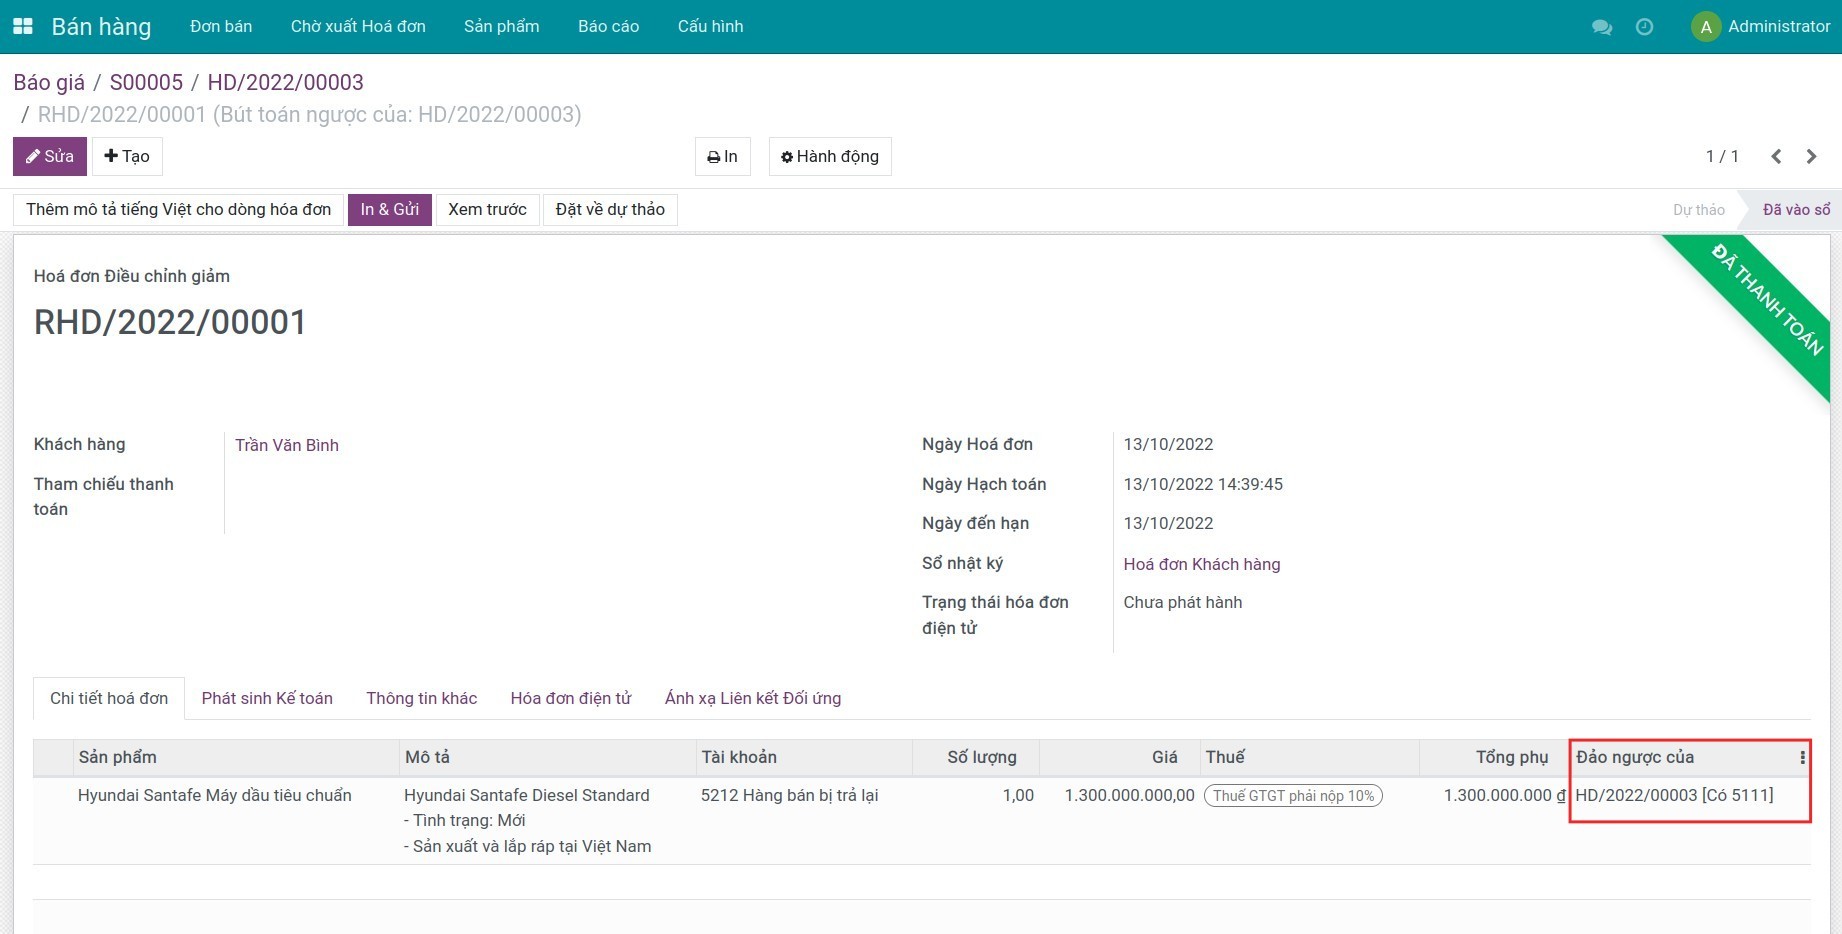This screenshot has height=934, width=1842.
Task: Open the Cấu hình menu
Action: click(710, 27)
